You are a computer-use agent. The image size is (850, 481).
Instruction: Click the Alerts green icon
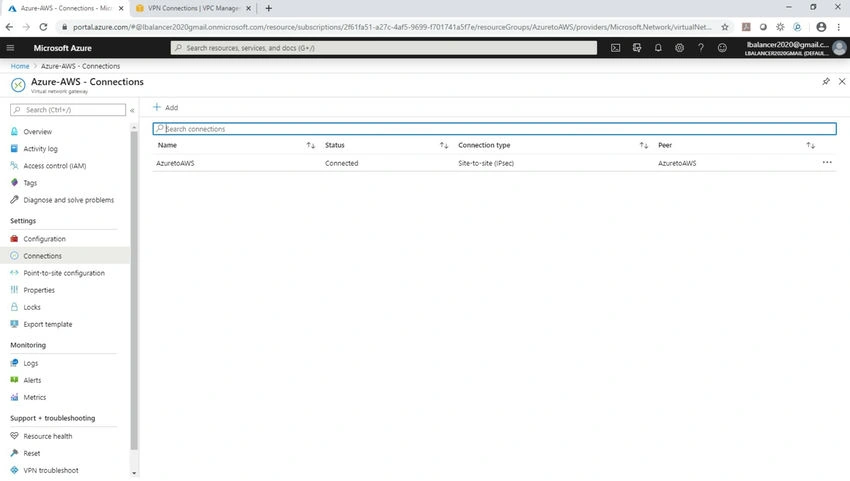coord(14,380)
